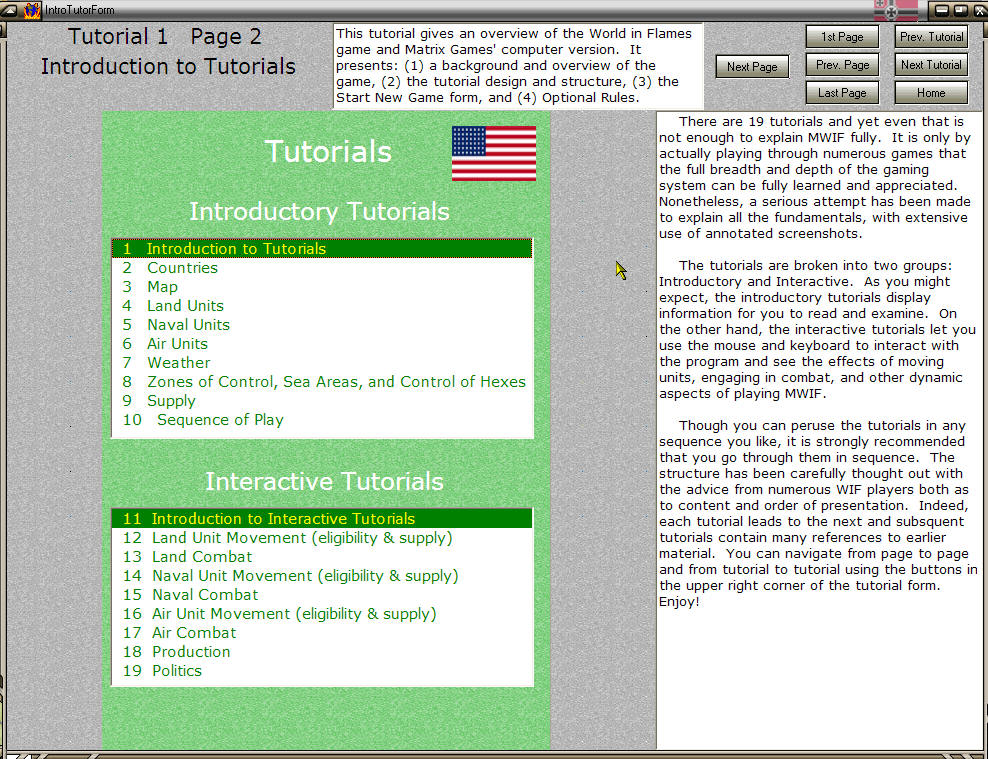Image resolution: width=988 pixels, height=759 pixels.
Task: Open the Next Tutorial
Action: coord(930,64)
